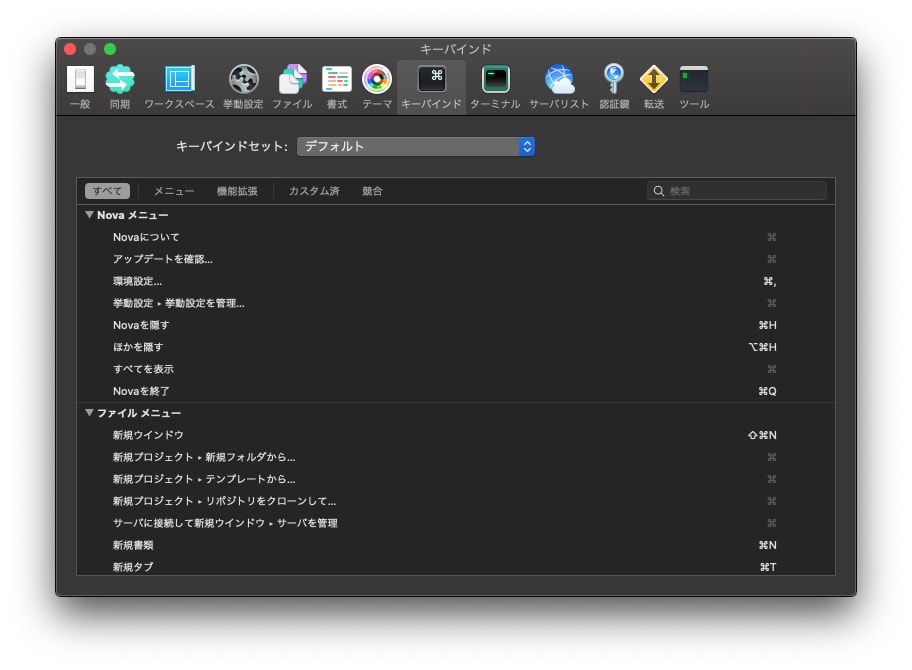This screenshot has width=912, height=670.
Task: Edit the ⌘Q shortcut for Novaを終了
Action: tap(767, 391)
